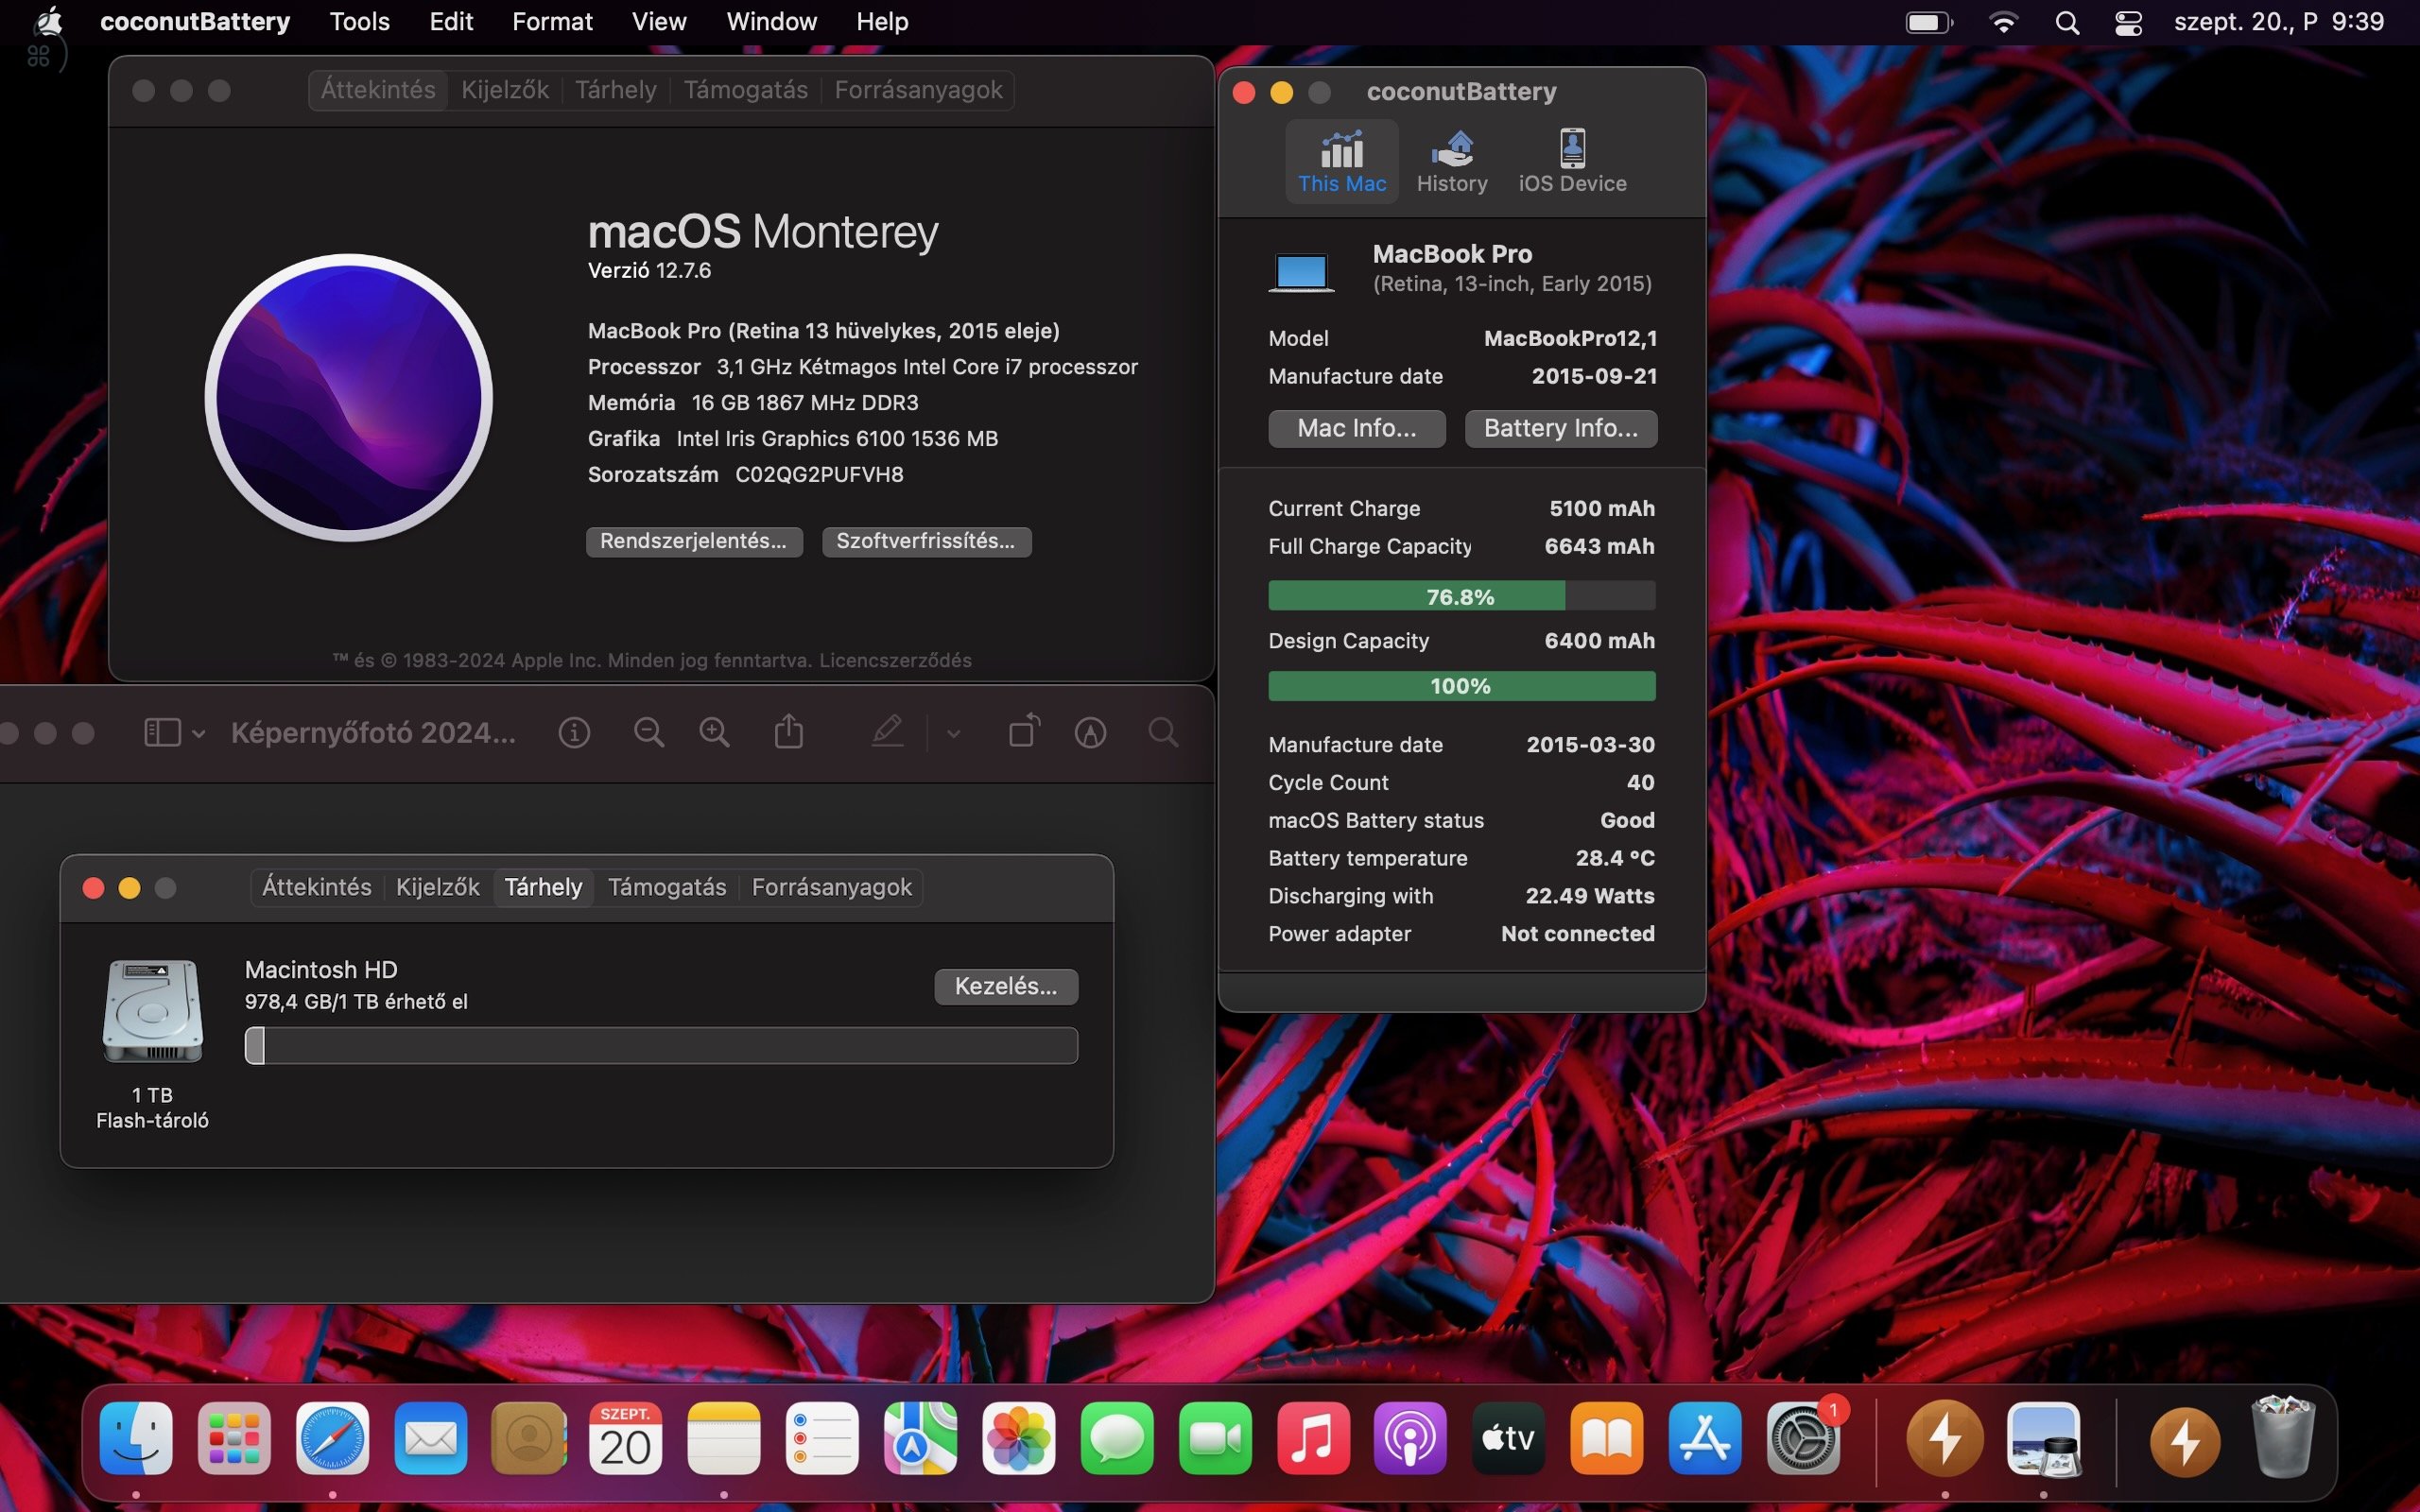Click the Macintosh HD drive icon
Viewport: 2420px width, 1512px height.
[x=152, y=1011]
